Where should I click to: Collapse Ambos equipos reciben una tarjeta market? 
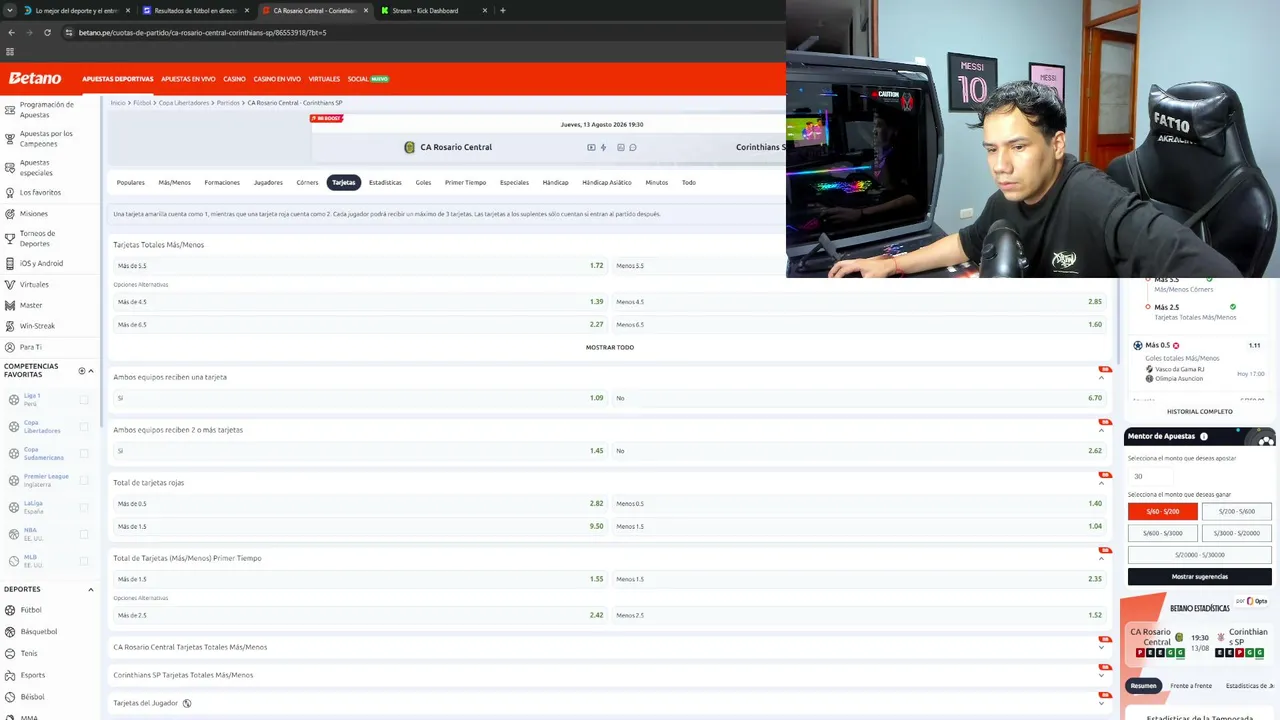1101,377
